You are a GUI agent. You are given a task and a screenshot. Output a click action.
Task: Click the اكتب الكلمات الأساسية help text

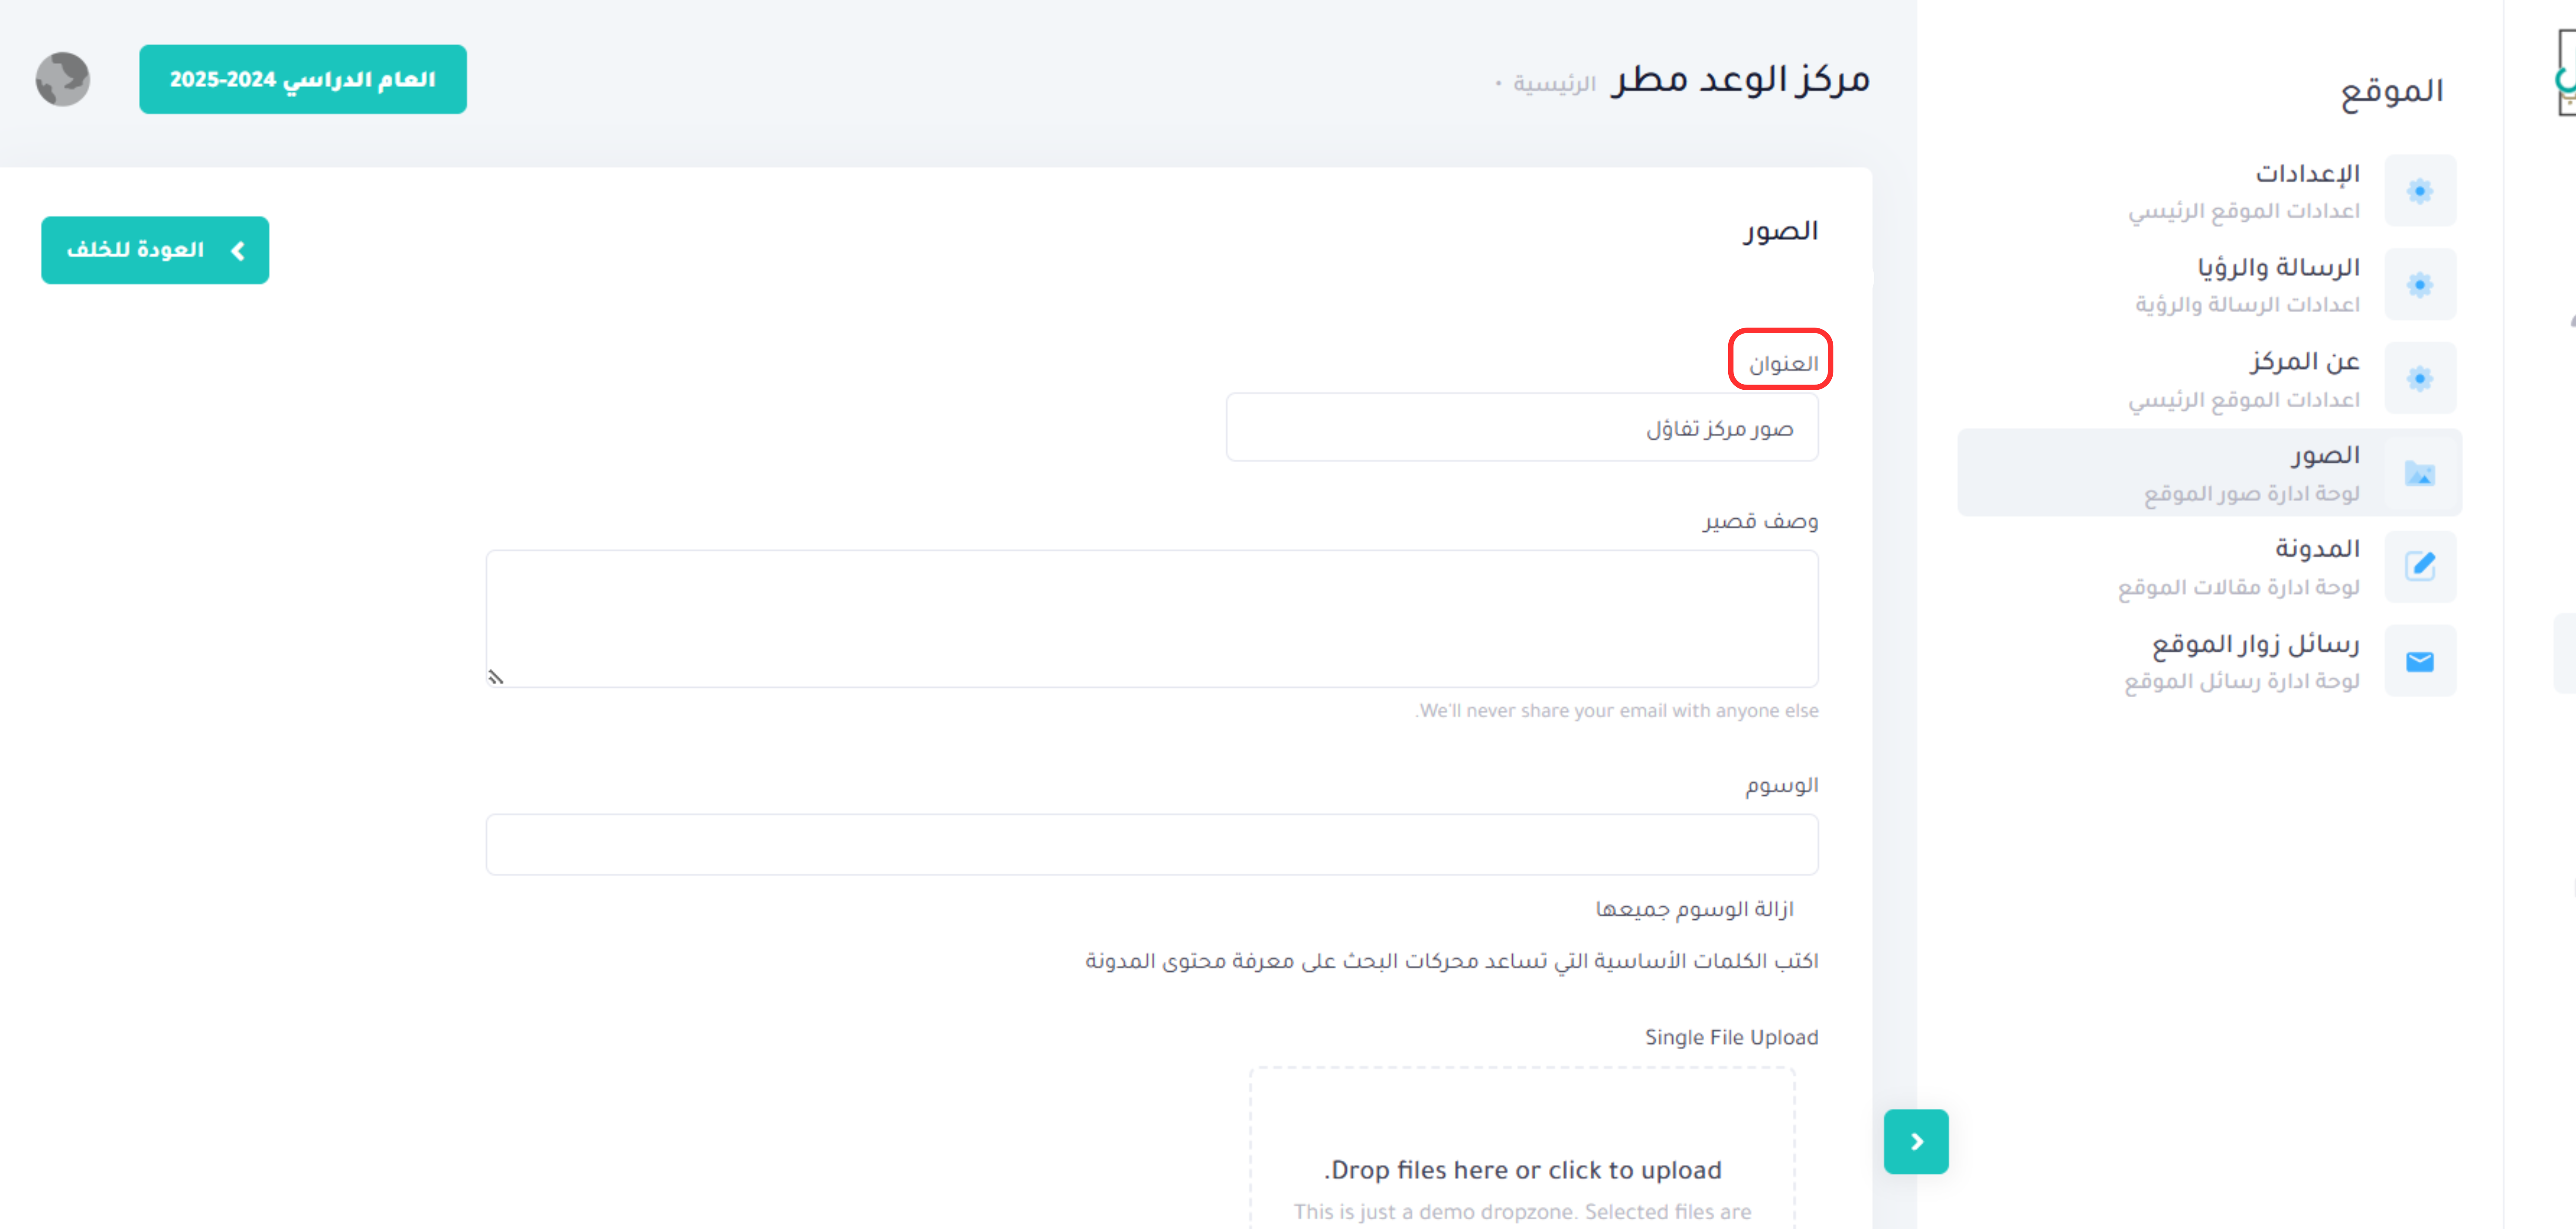pyautogui.click(x=1452, y=961)
